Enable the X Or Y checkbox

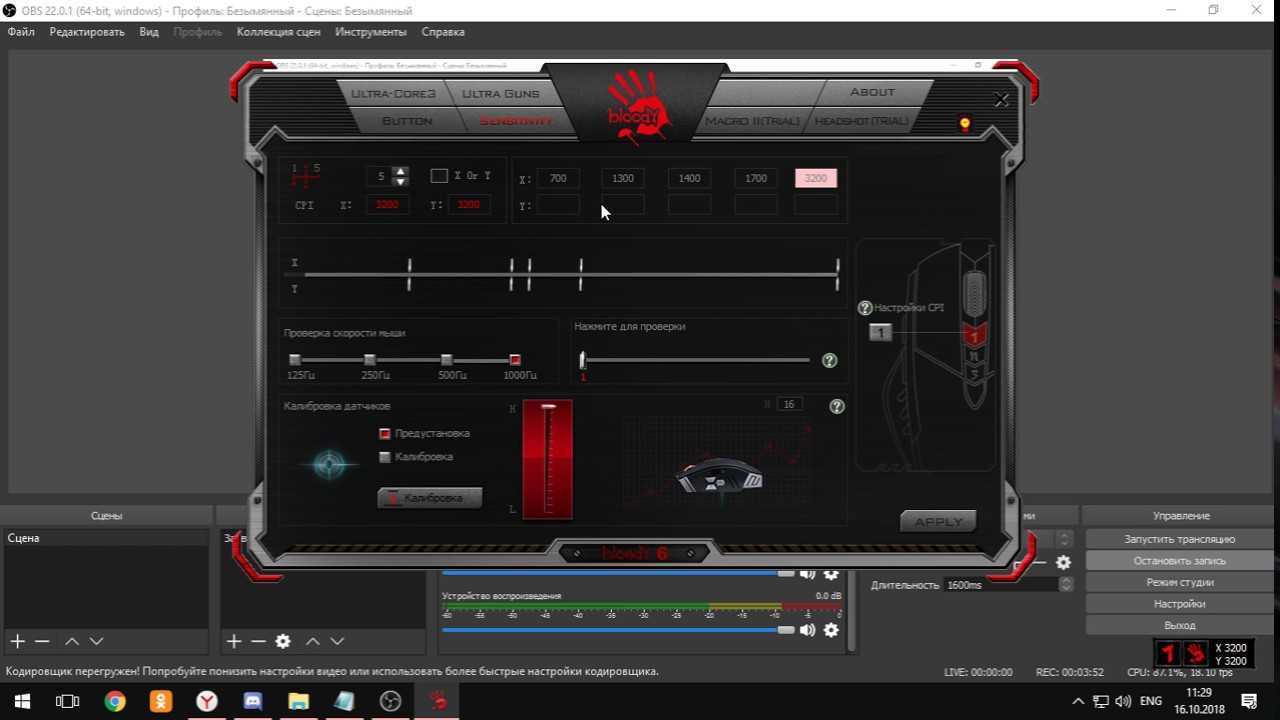(x=438, y=176)
